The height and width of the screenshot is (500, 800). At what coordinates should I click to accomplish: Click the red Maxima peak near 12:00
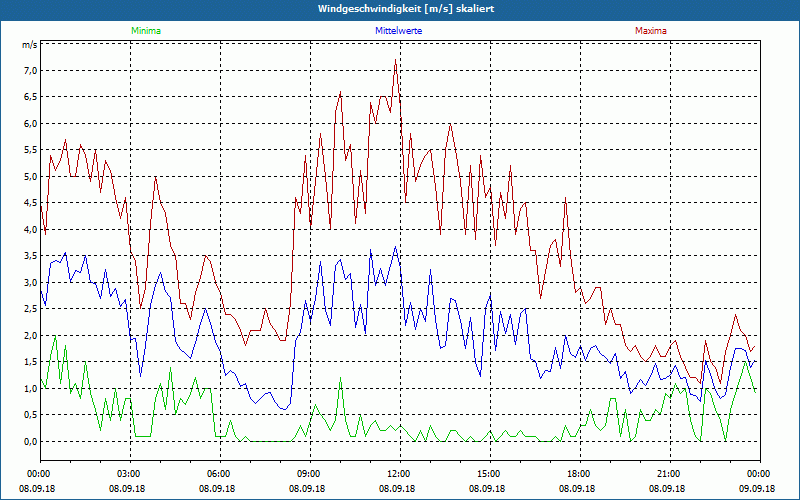click(395, 60)
